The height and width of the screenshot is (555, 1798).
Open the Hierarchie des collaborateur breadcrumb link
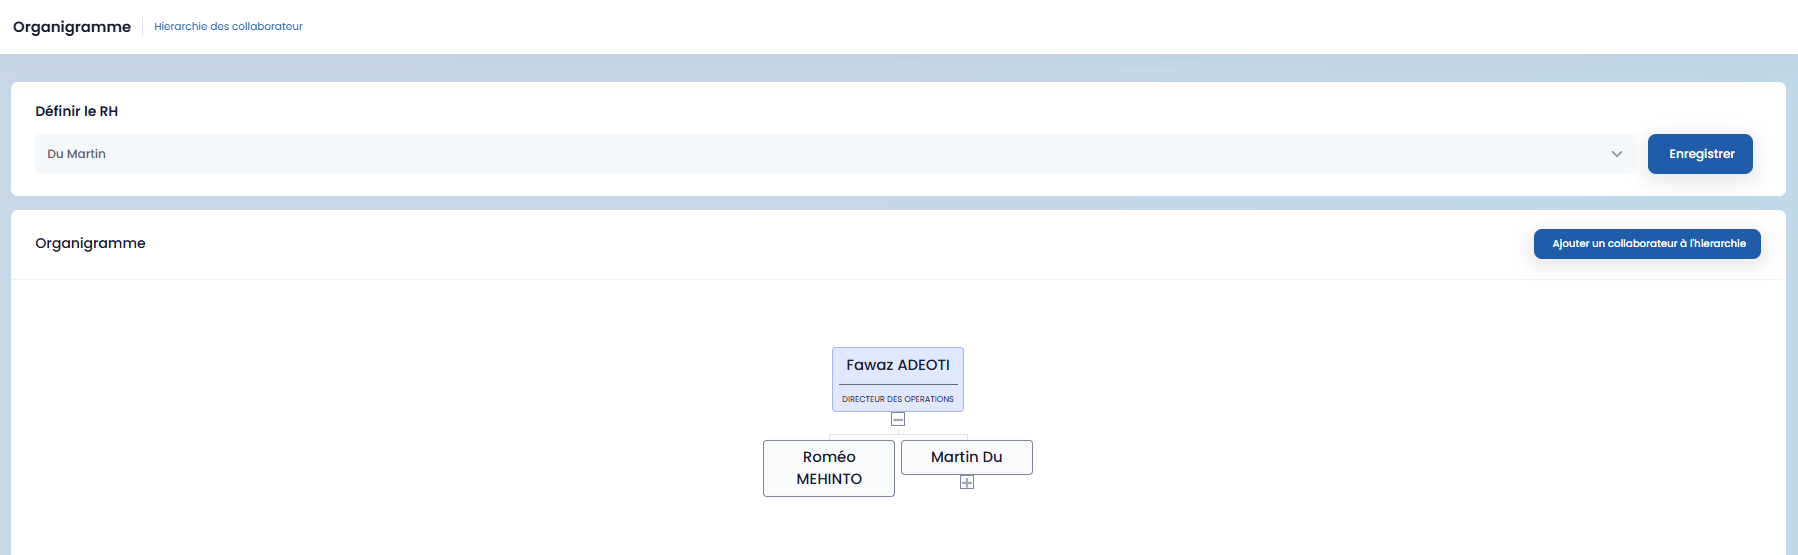point(228,27)
